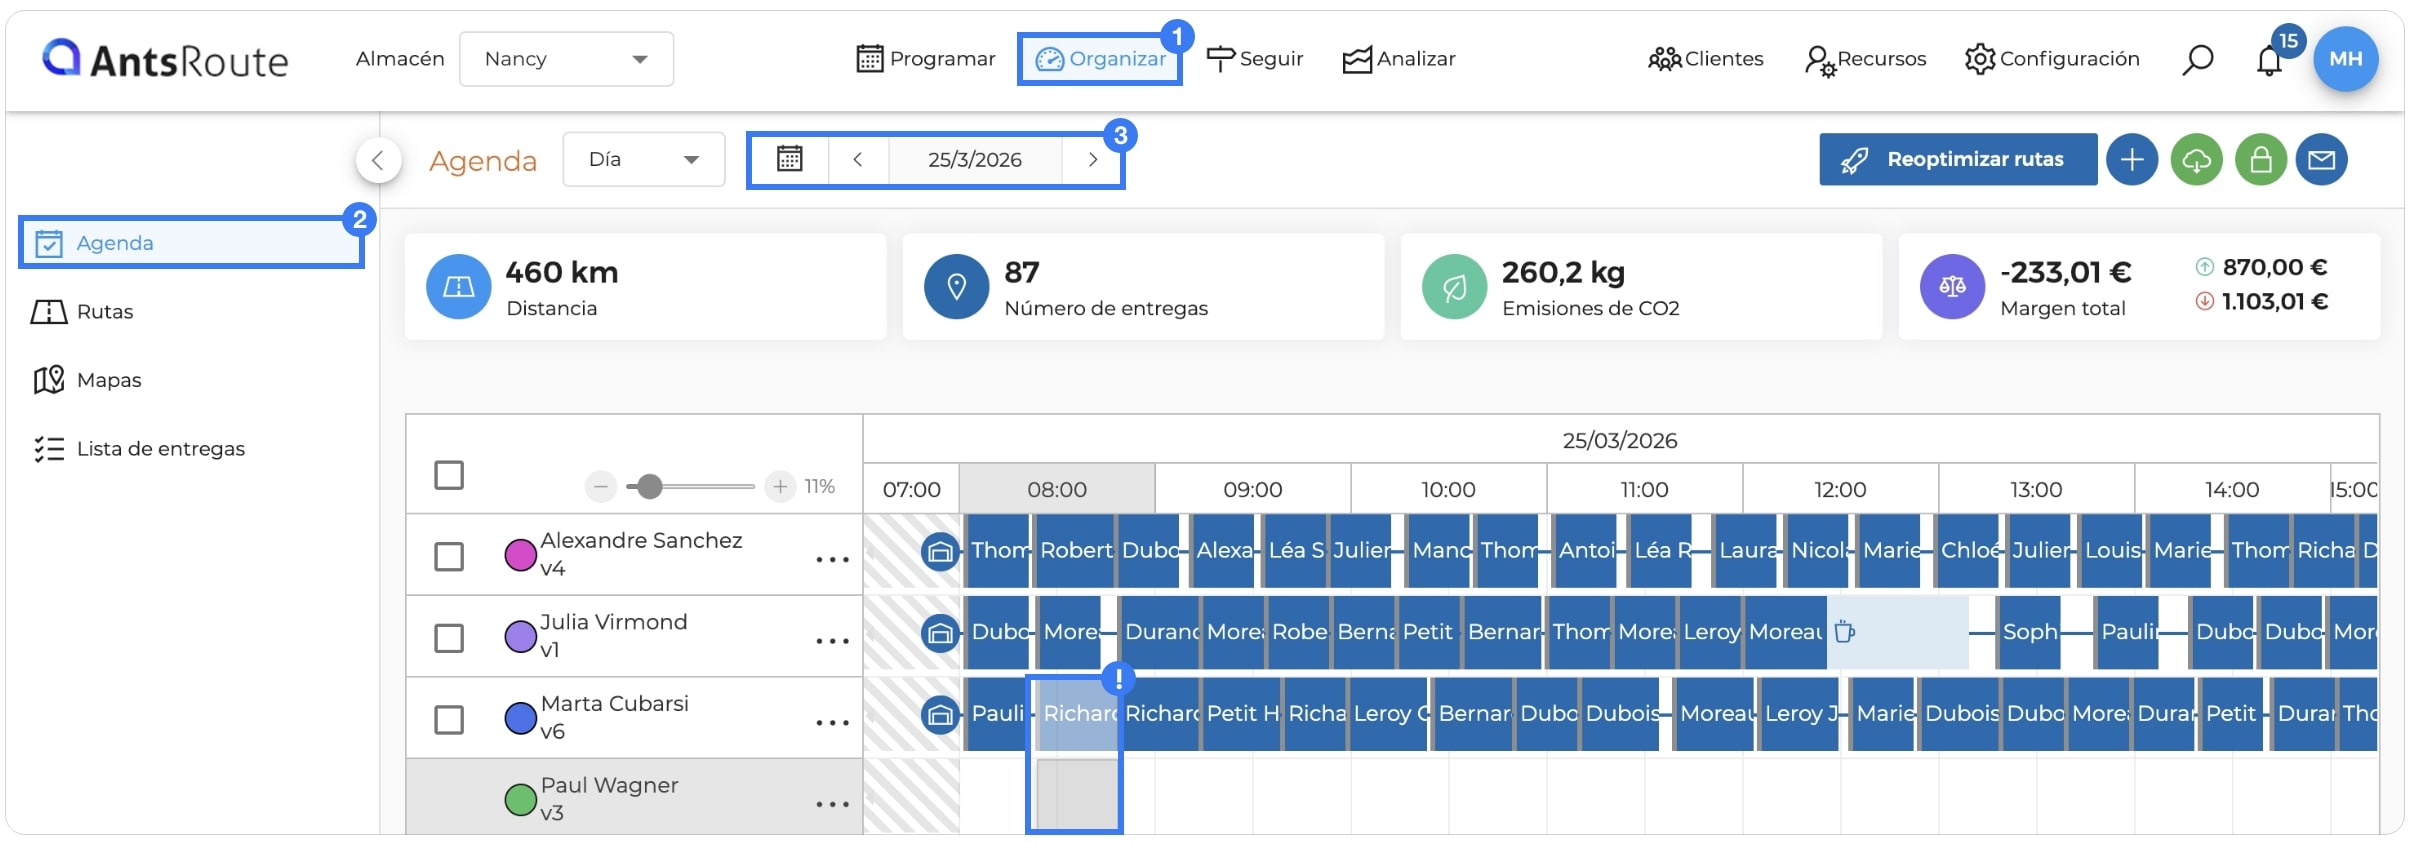Check the select-all header checkbox
The image size is (2410, 842).
coord(449,475)
